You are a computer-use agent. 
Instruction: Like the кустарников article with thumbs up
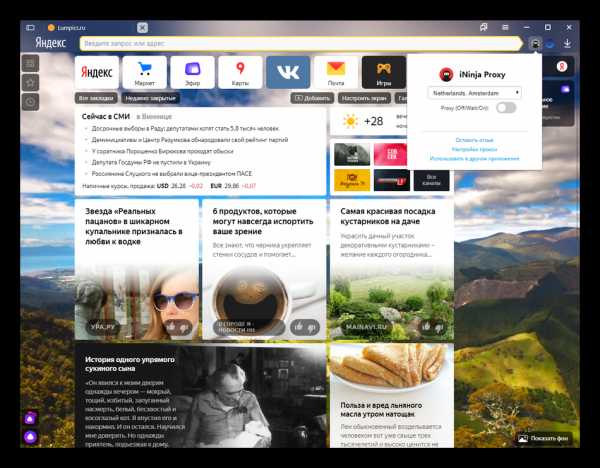coord(426,326)
